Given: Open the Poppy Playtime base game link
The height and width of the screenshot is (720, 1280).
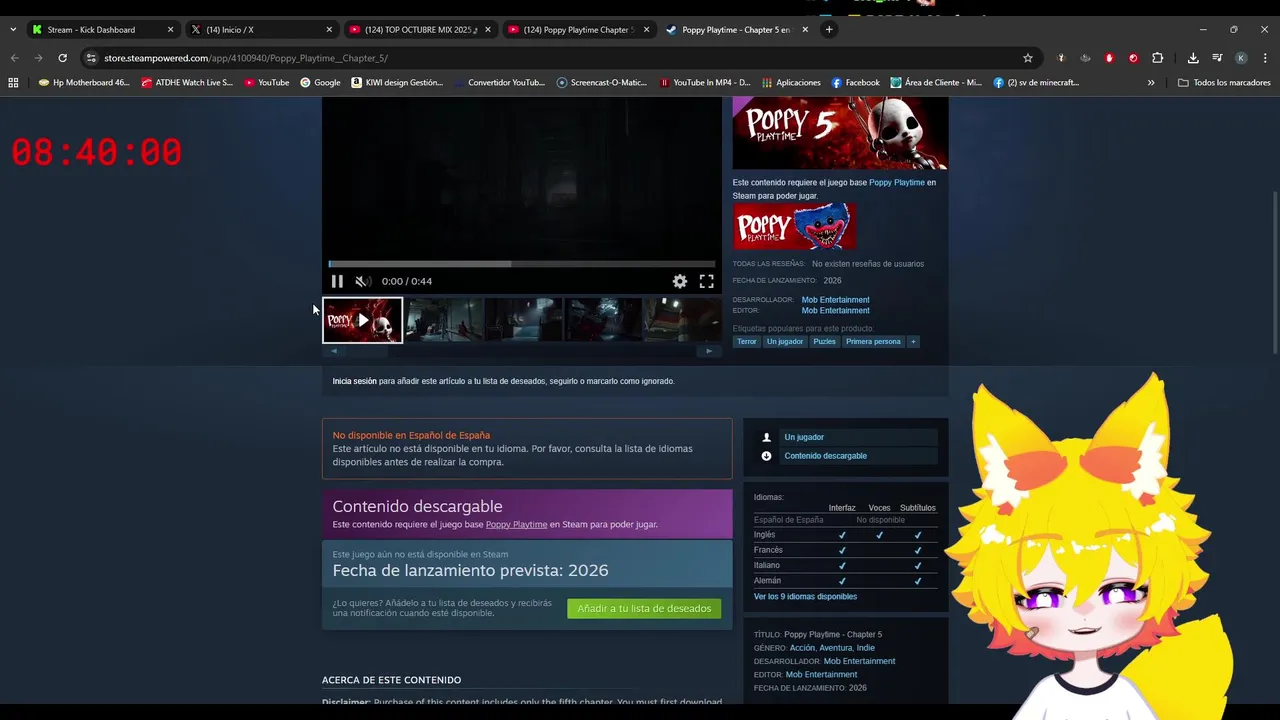Looking at the screenshot, I should pyautogui.click(x=896, y=183).
